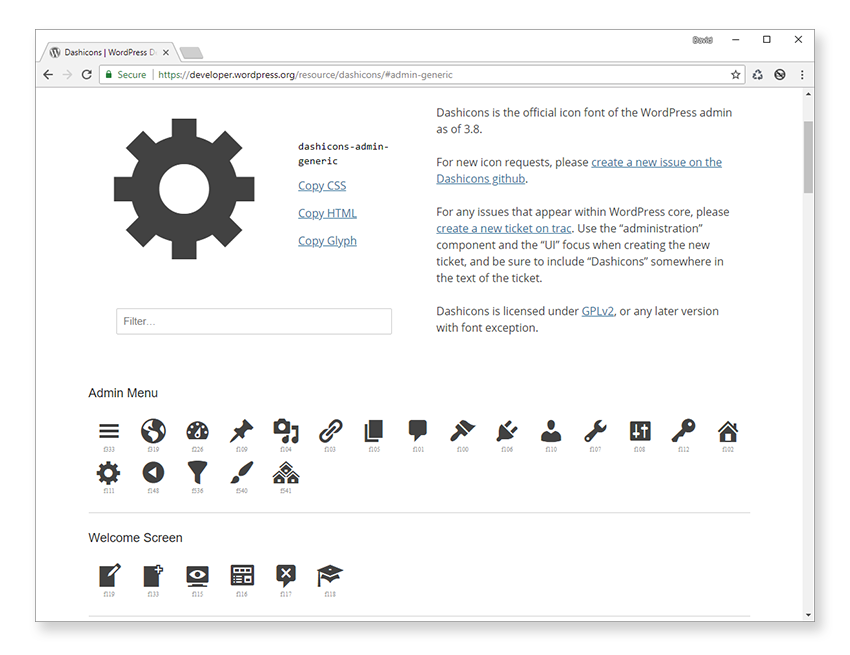850x655 pixels.
Task: Open the create a new ticket on trac link
Action: [504, 228]
